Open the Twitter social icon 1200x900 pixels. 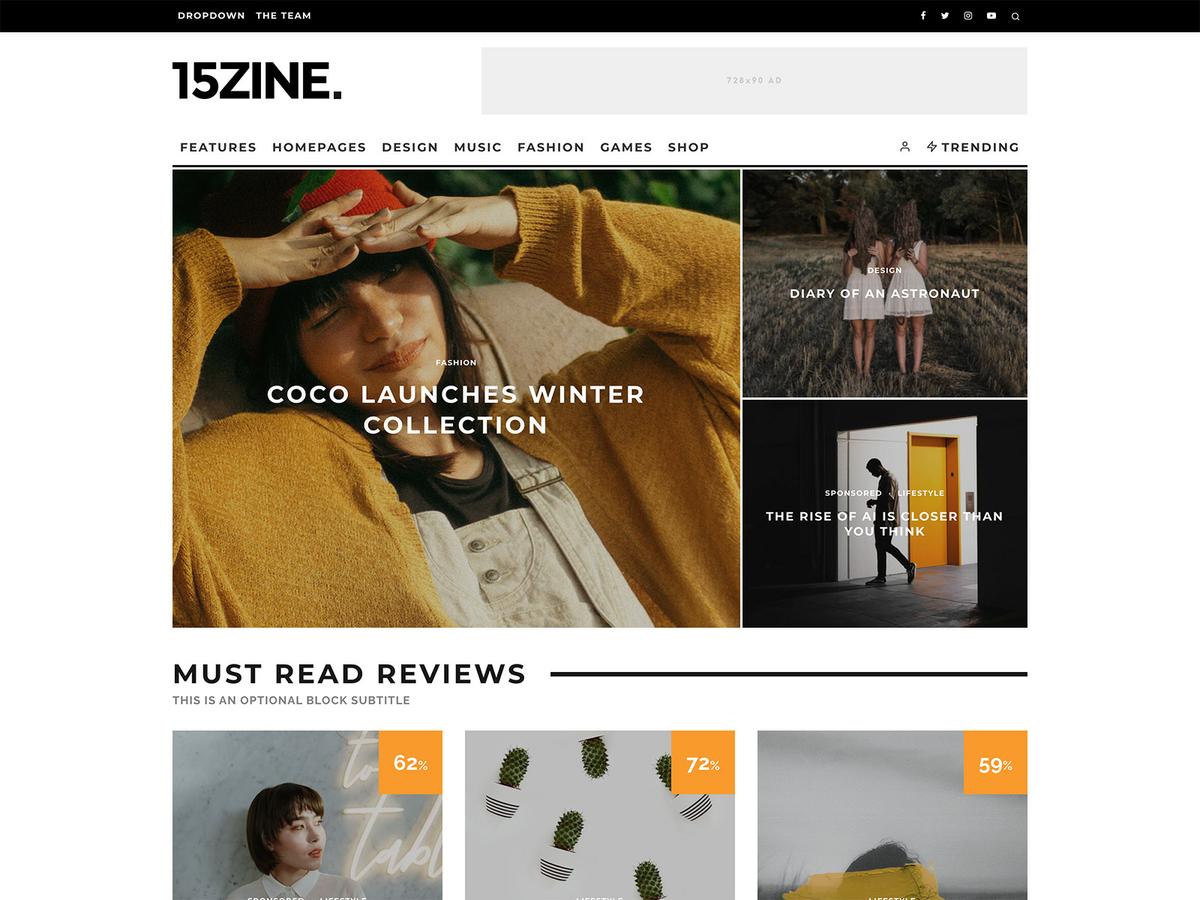(945, 16)
